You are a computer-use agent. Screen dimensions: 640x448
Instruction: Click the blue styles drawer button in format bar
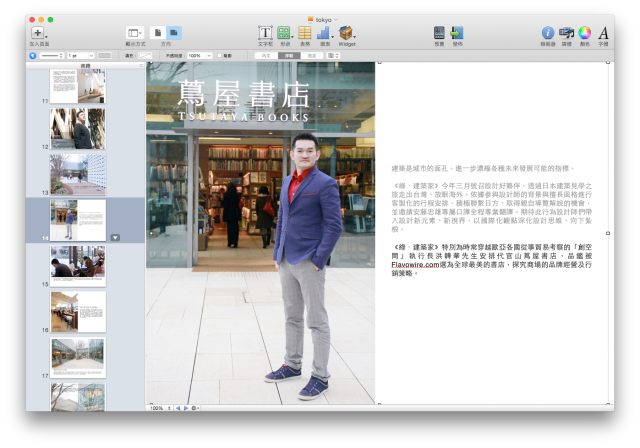click(33, 55)
